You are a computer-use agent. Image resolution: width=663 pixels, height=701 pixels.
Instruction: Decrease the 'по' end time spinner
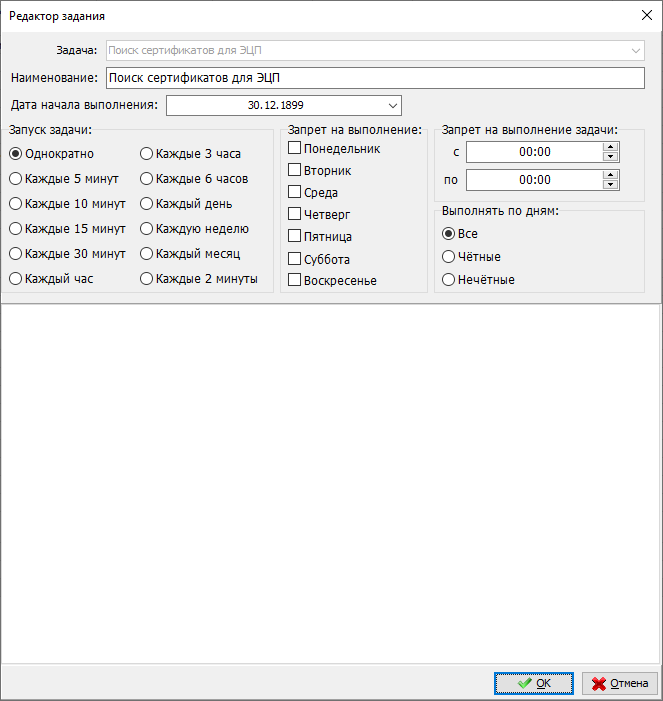(610, 185)
